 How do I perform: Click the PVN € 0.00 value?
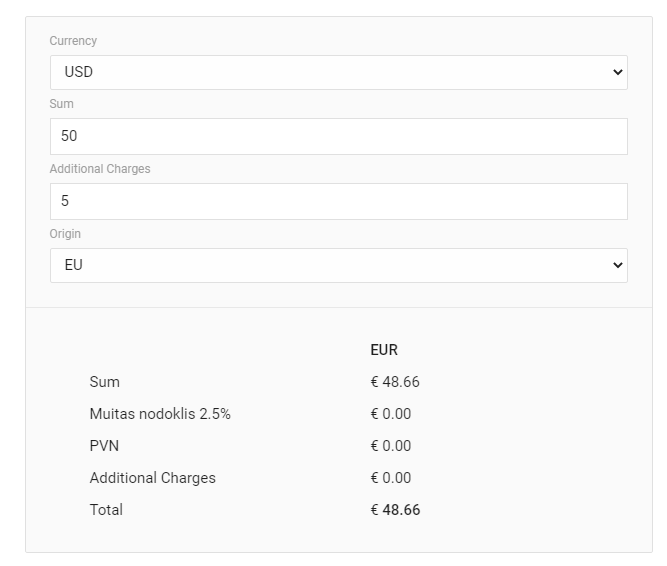click(390, 446)
